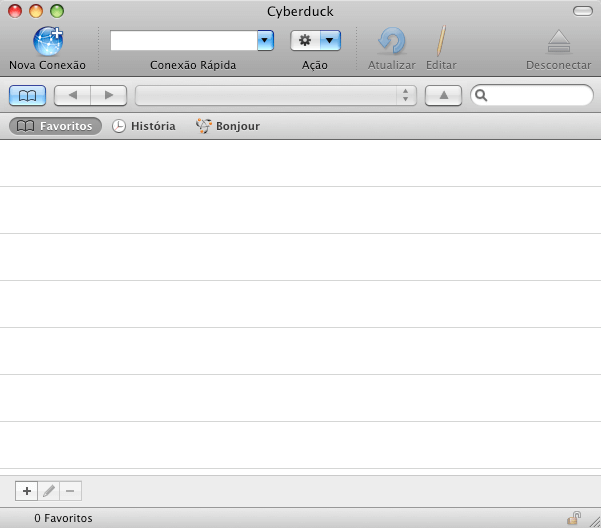Image resolution: width=601 pixels, height=528 pixels.
Task: Click the Atualizar refresh icon
Action: [x=391, y=41]
